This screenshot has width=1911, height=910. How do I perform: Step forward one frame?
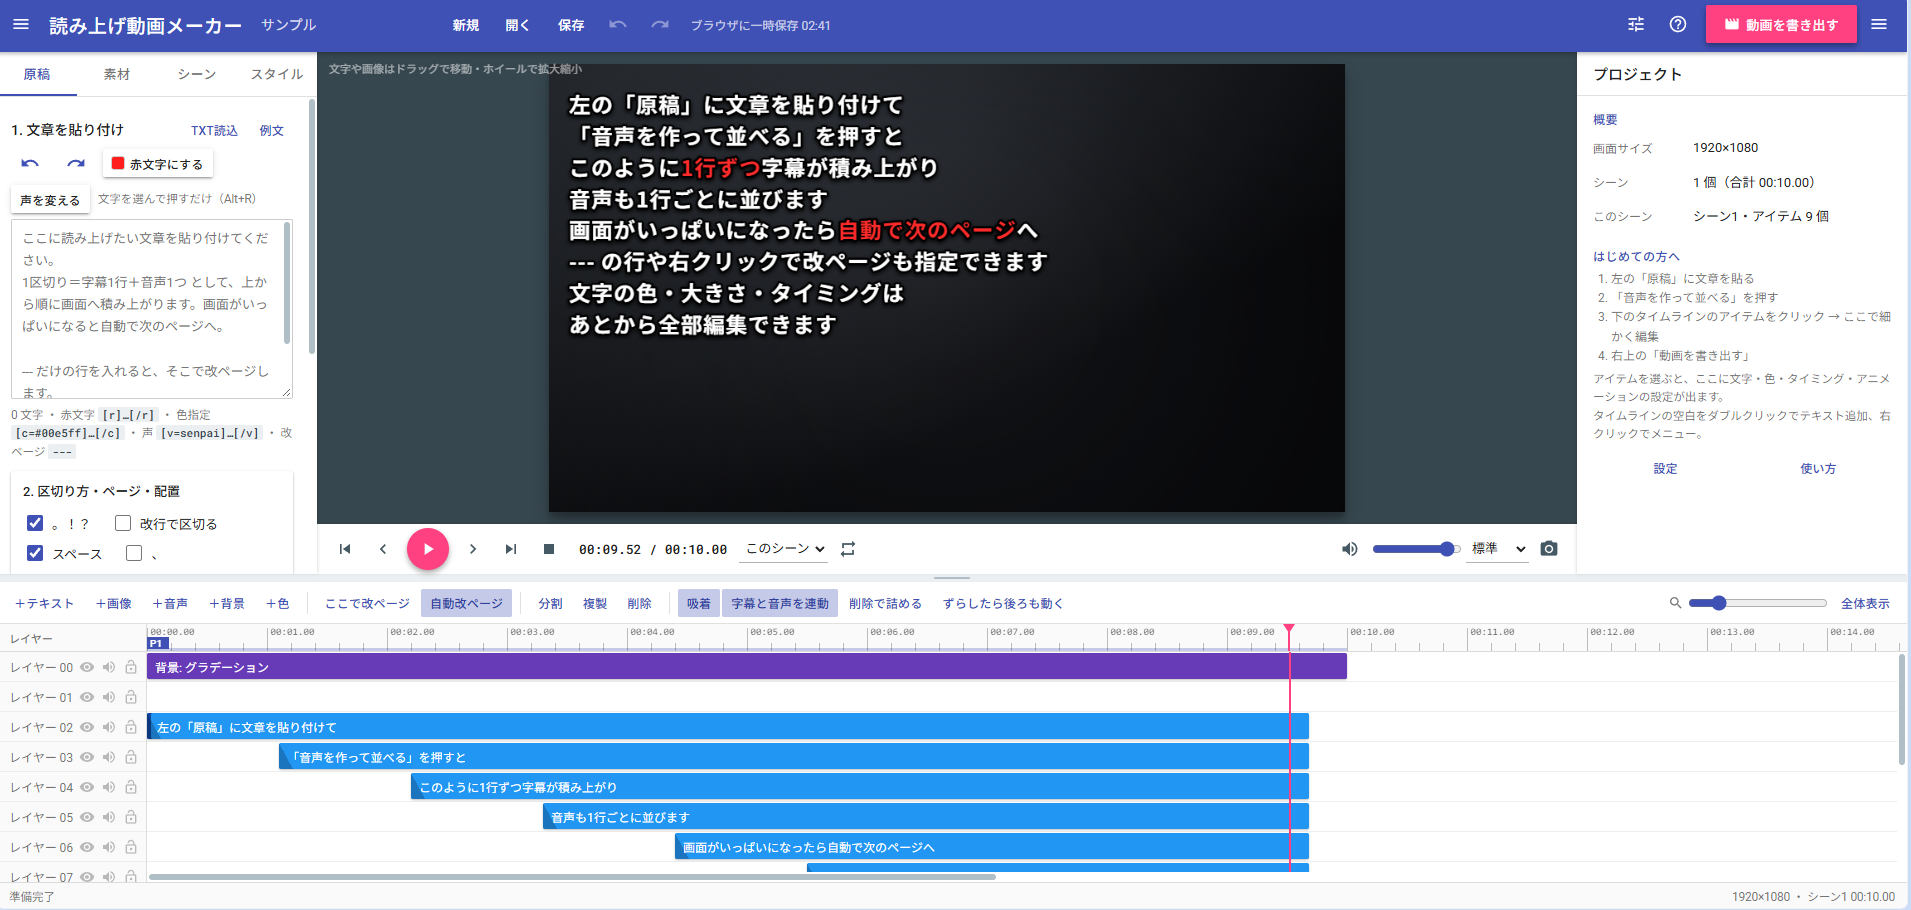tap(473, 549)
